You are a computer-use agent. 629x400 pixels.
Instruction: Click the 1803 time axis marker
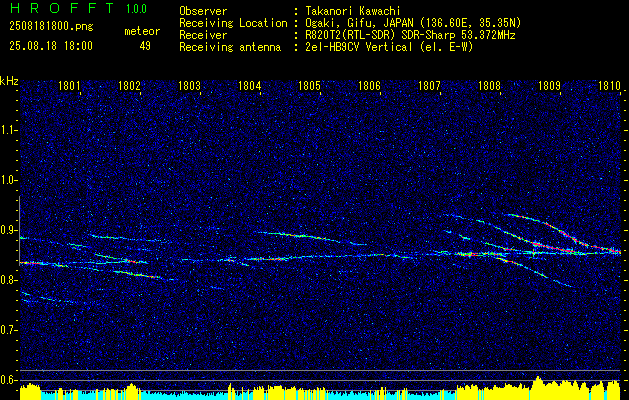point(189,85)
